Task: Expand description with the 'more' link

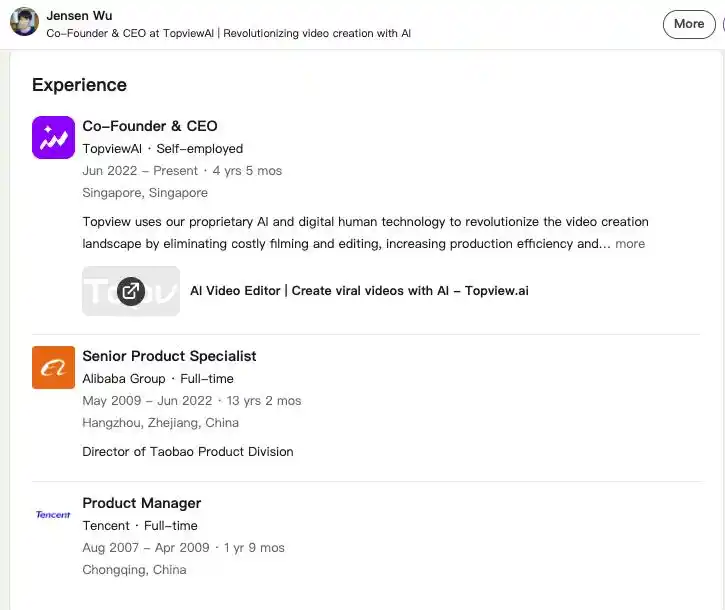Action: (630, 244)
